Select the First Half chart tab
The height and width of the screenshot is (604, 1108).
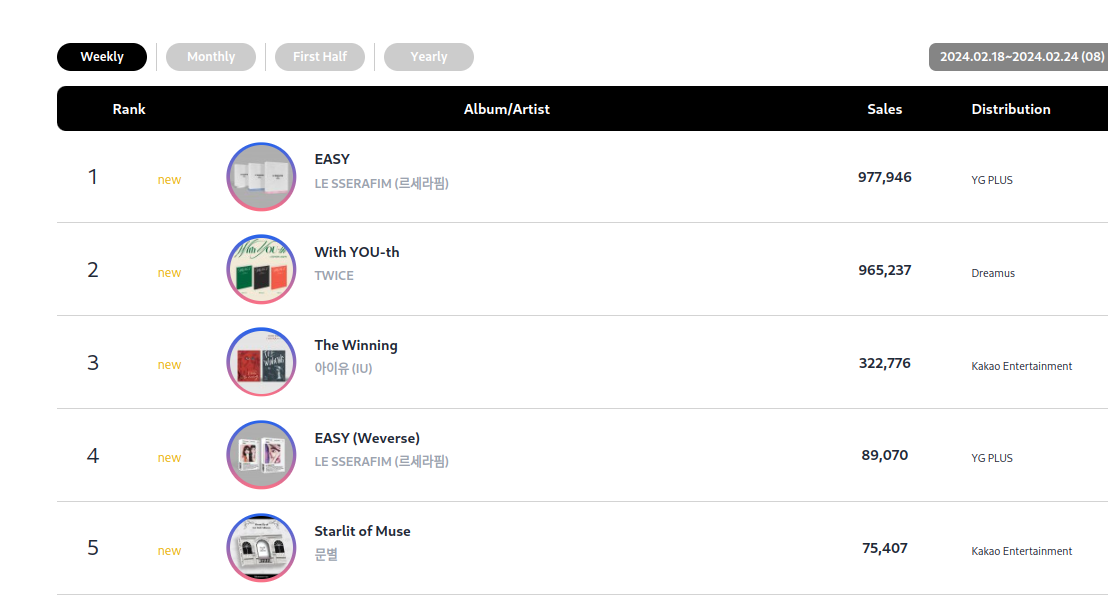pos(320,57)
